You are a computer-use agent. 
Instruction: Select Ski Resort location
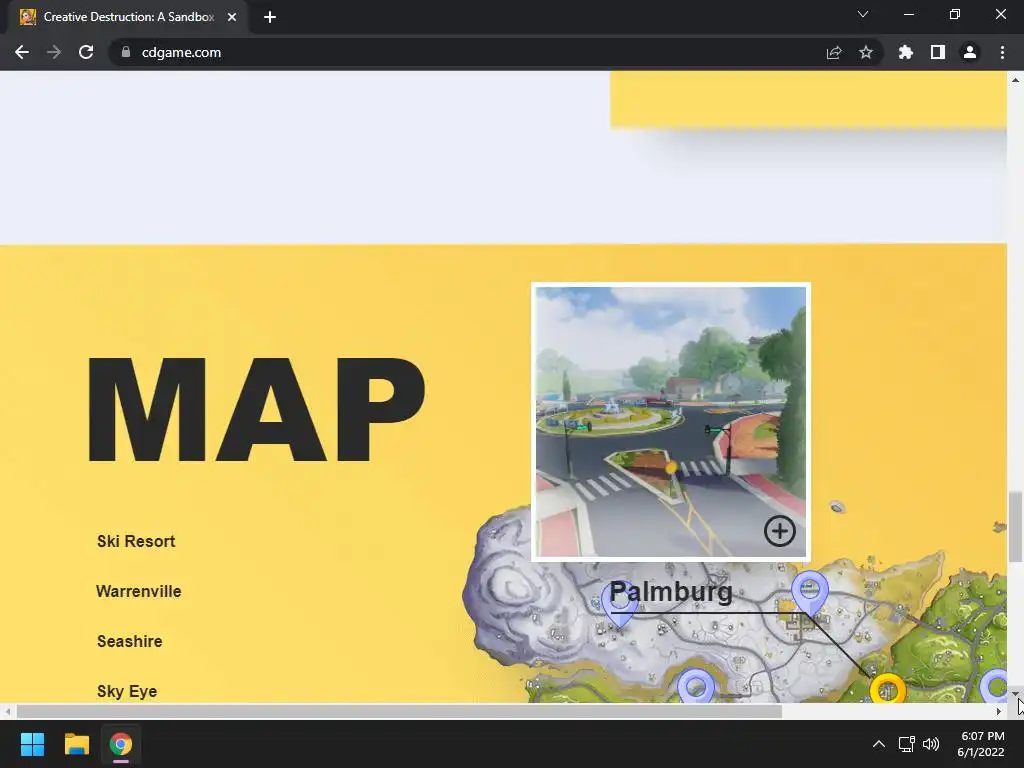click(136, 541)
